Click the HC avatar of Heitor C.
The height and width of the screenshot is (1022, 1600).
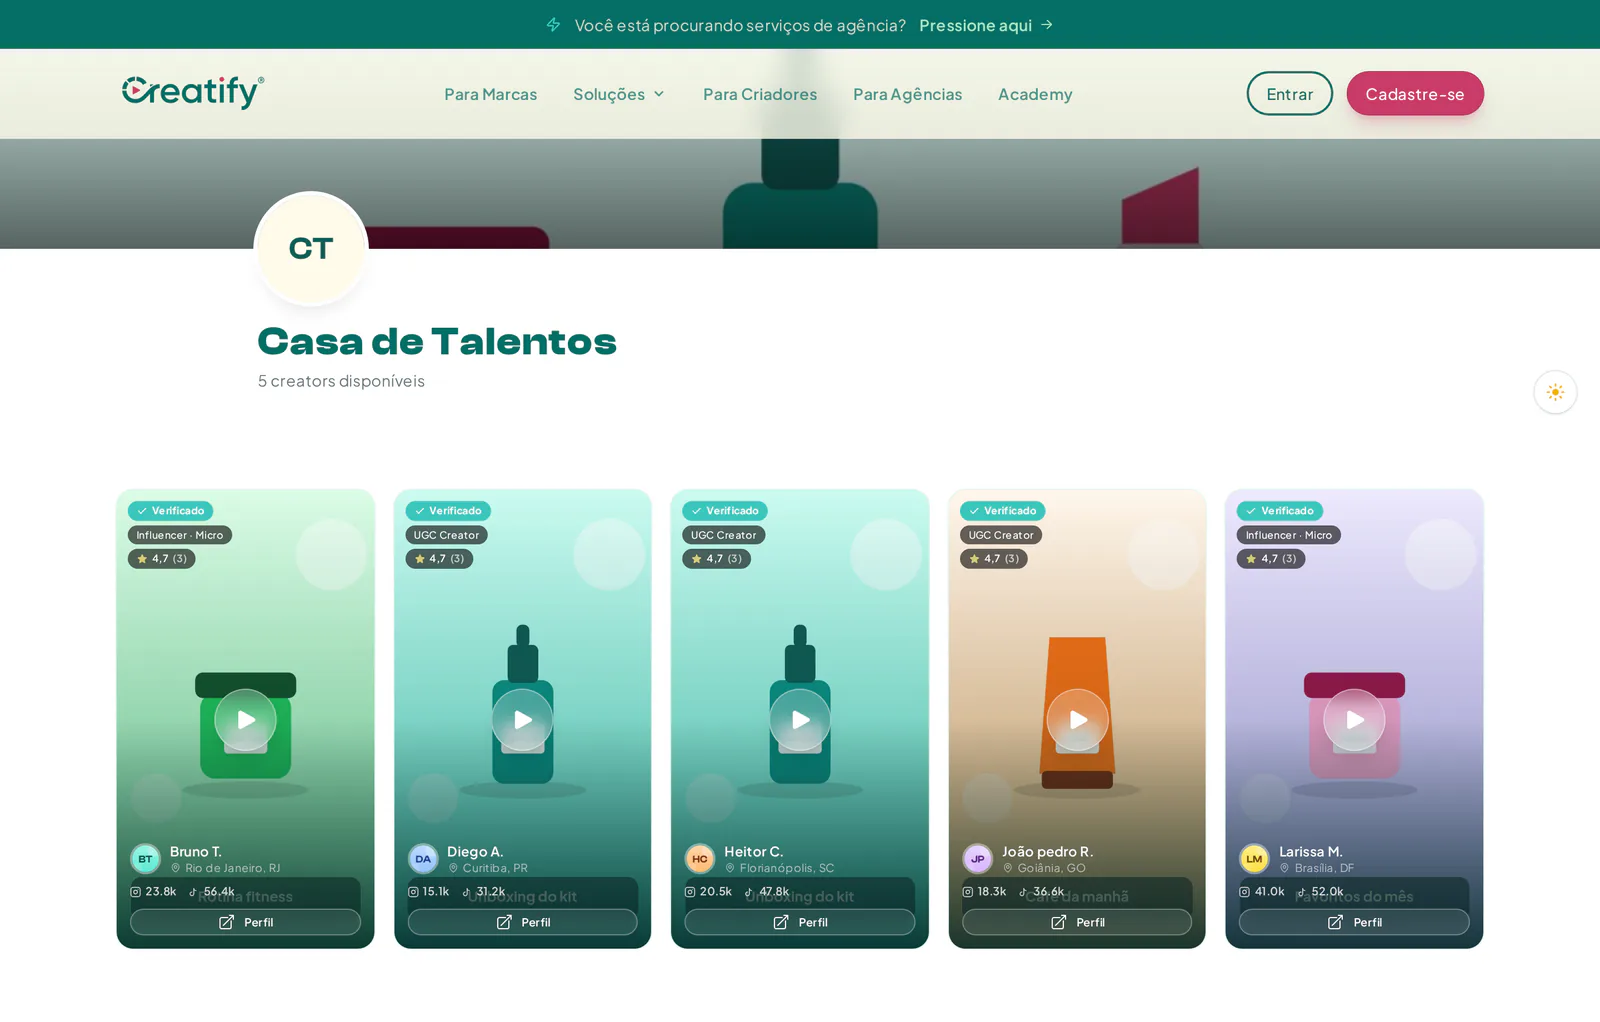[x=700, y=859]
